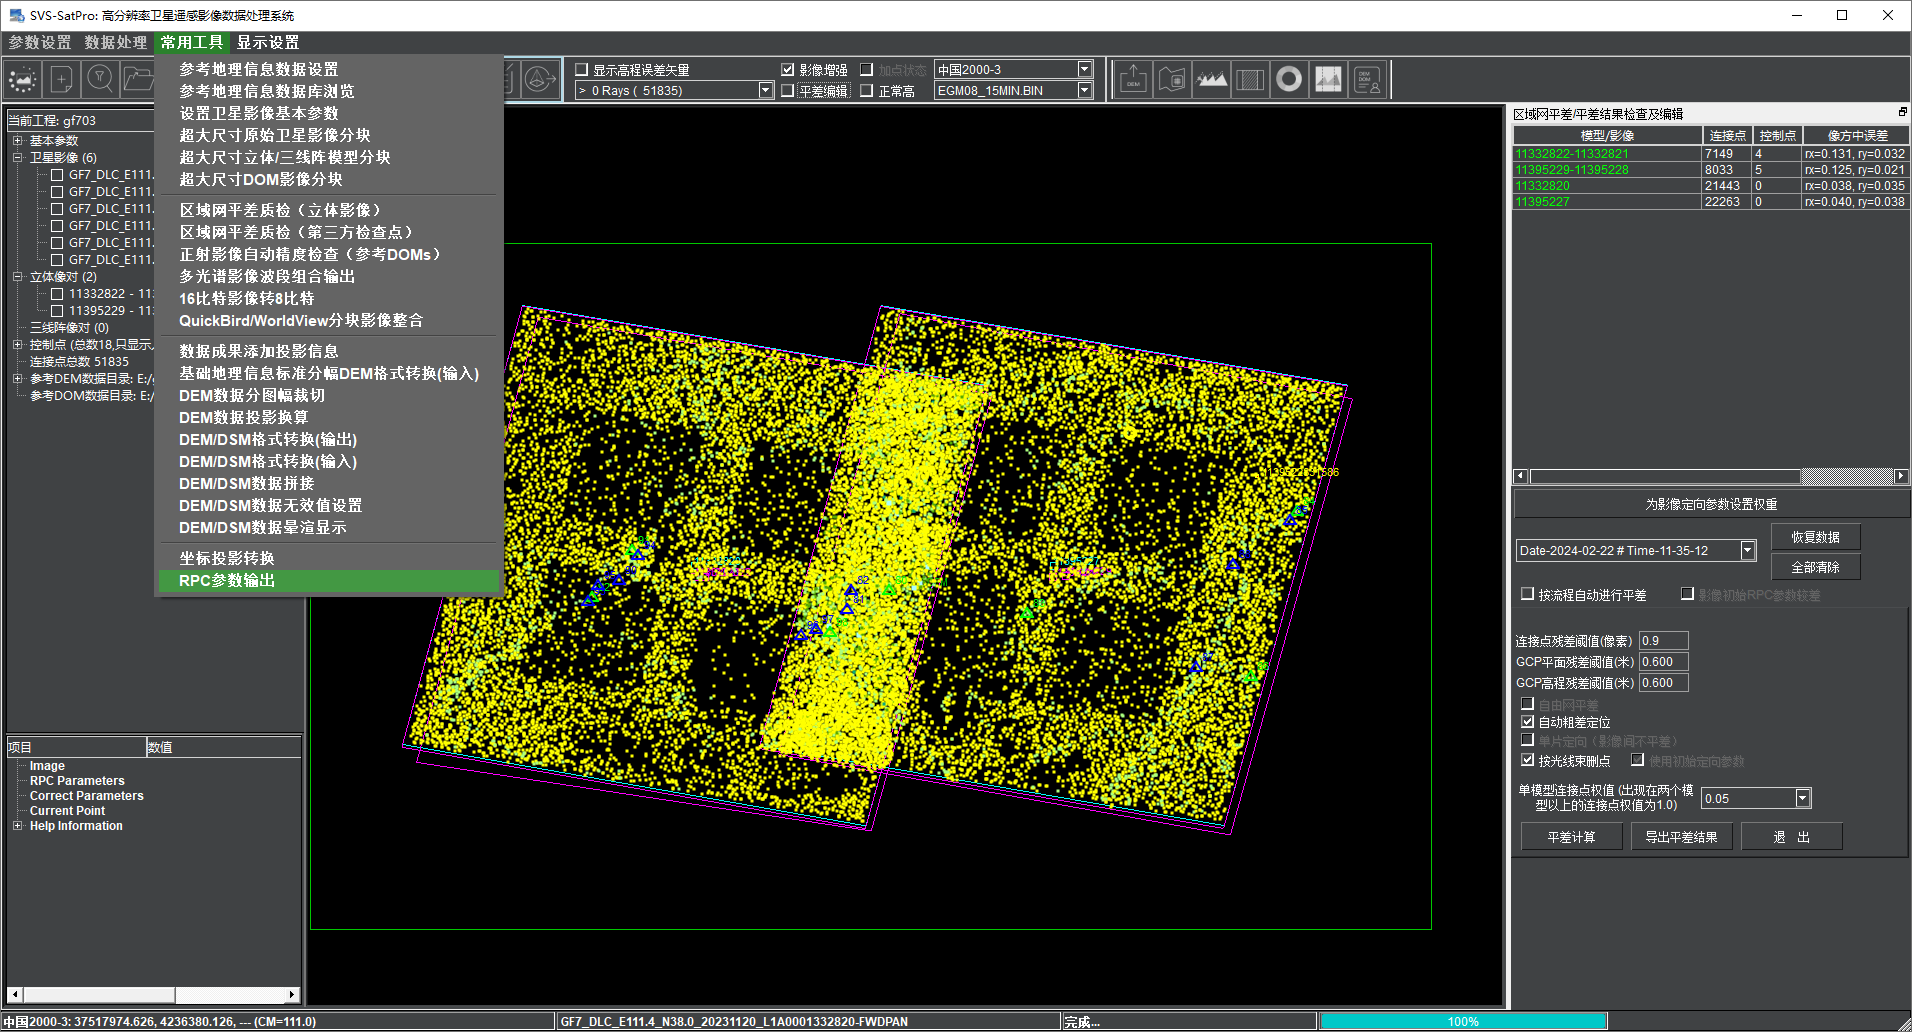Uncheck the 自动粗差定位 option
Viewport: 1912px width, 1032px height.
[1527, 722]
